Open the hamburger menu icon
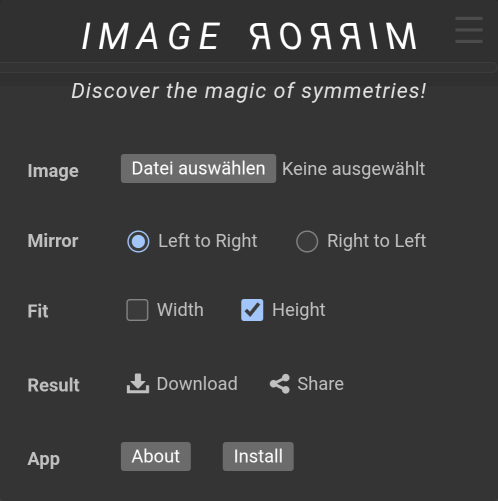The width and height of the screenshot is (498, 501). [x=469, y=30]
